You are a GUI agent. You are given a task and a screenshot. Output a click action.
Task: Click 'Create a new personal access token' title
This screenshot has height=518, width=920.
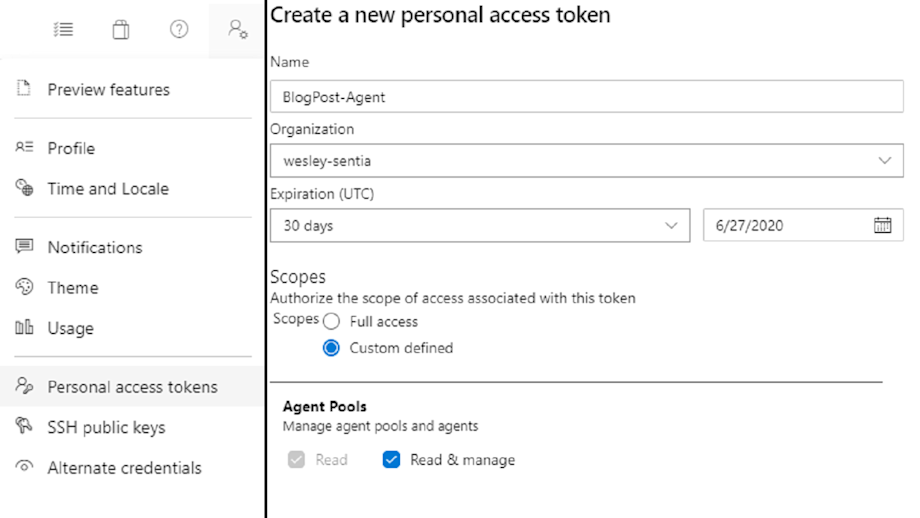click(x=440, y=15)
